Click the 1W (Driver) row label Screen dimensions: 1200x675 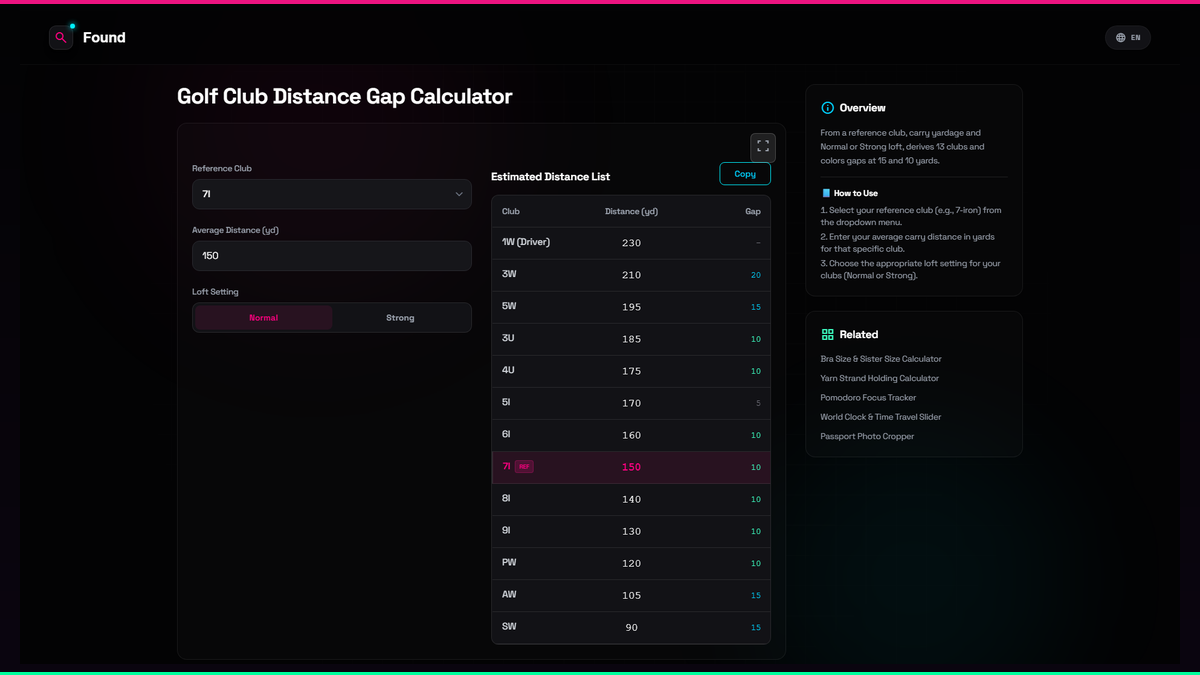(x=526, y=242)
